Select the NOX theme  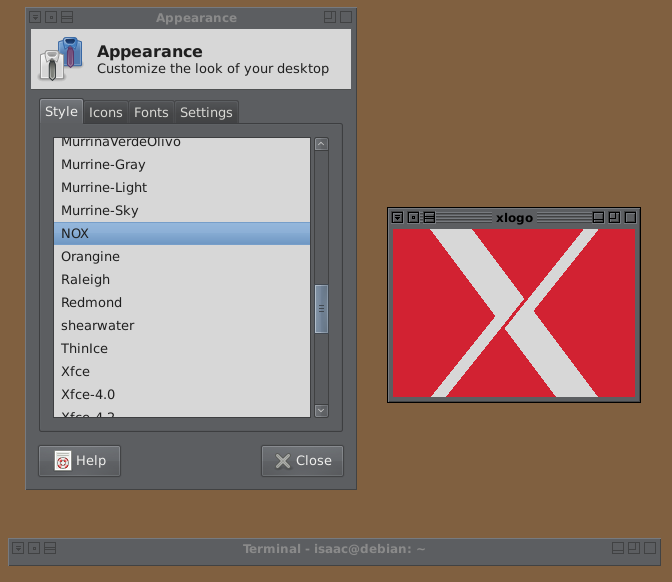[182, 234]
